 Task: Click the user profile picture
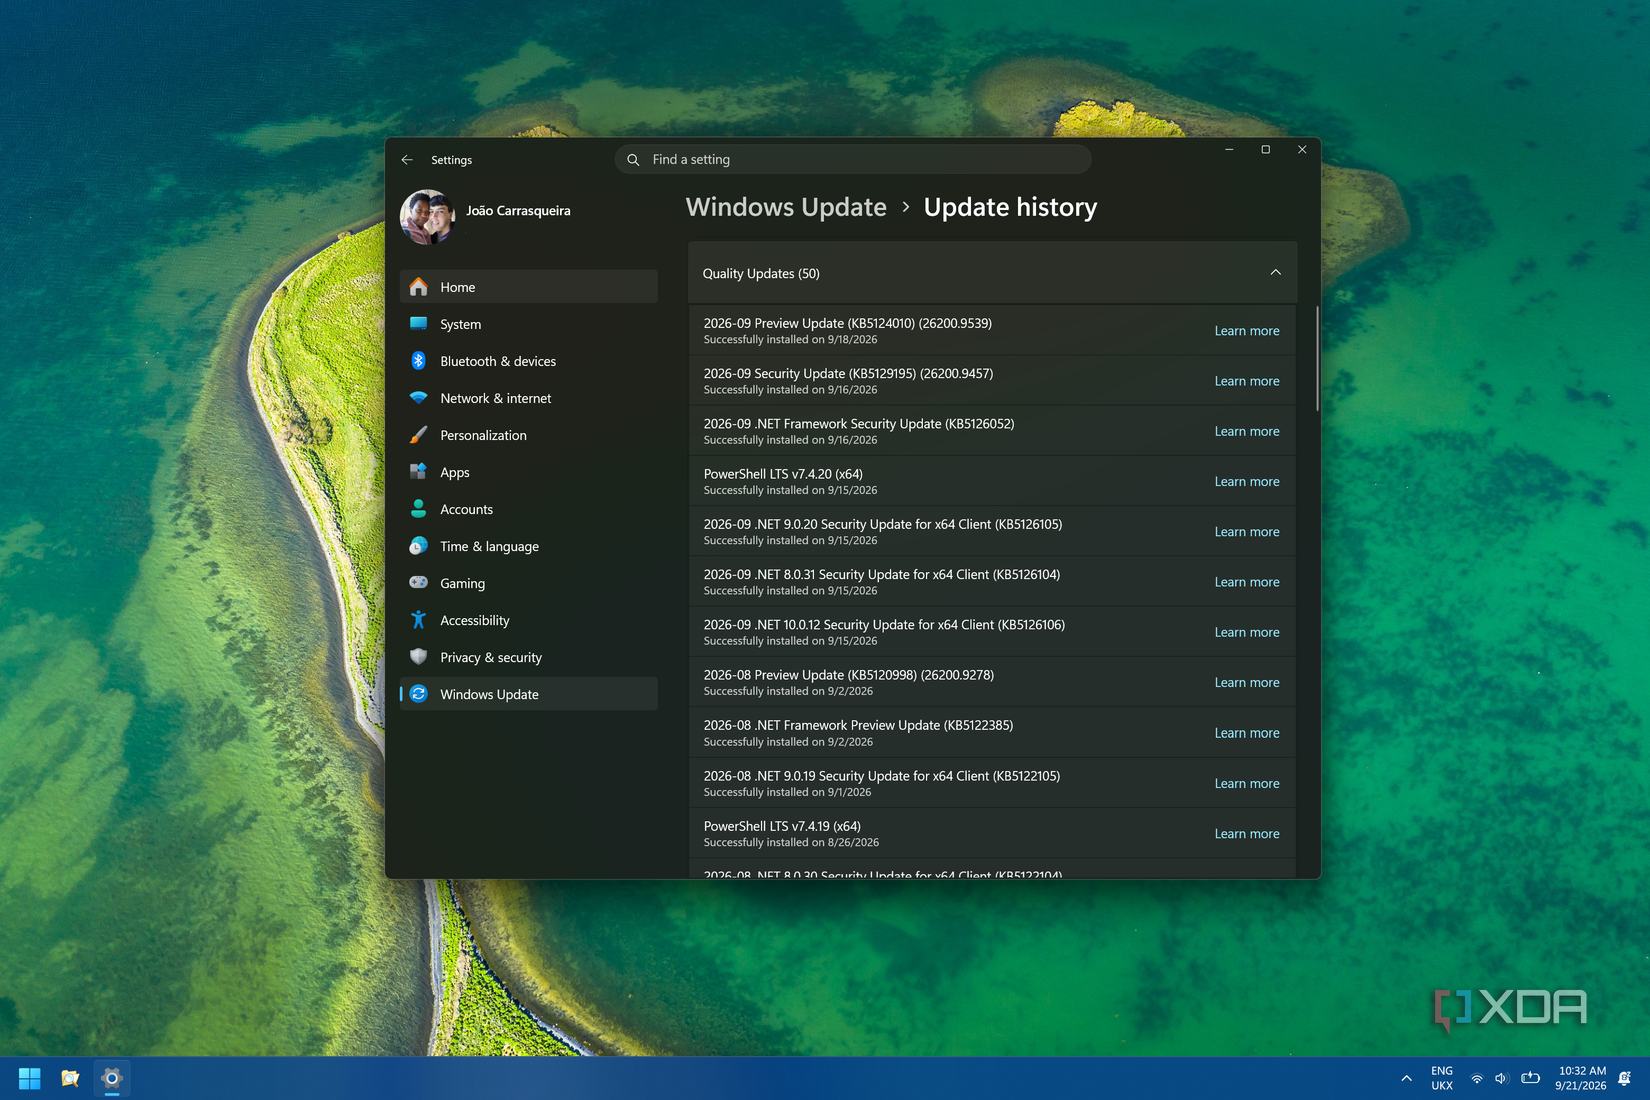pos(428,217)
